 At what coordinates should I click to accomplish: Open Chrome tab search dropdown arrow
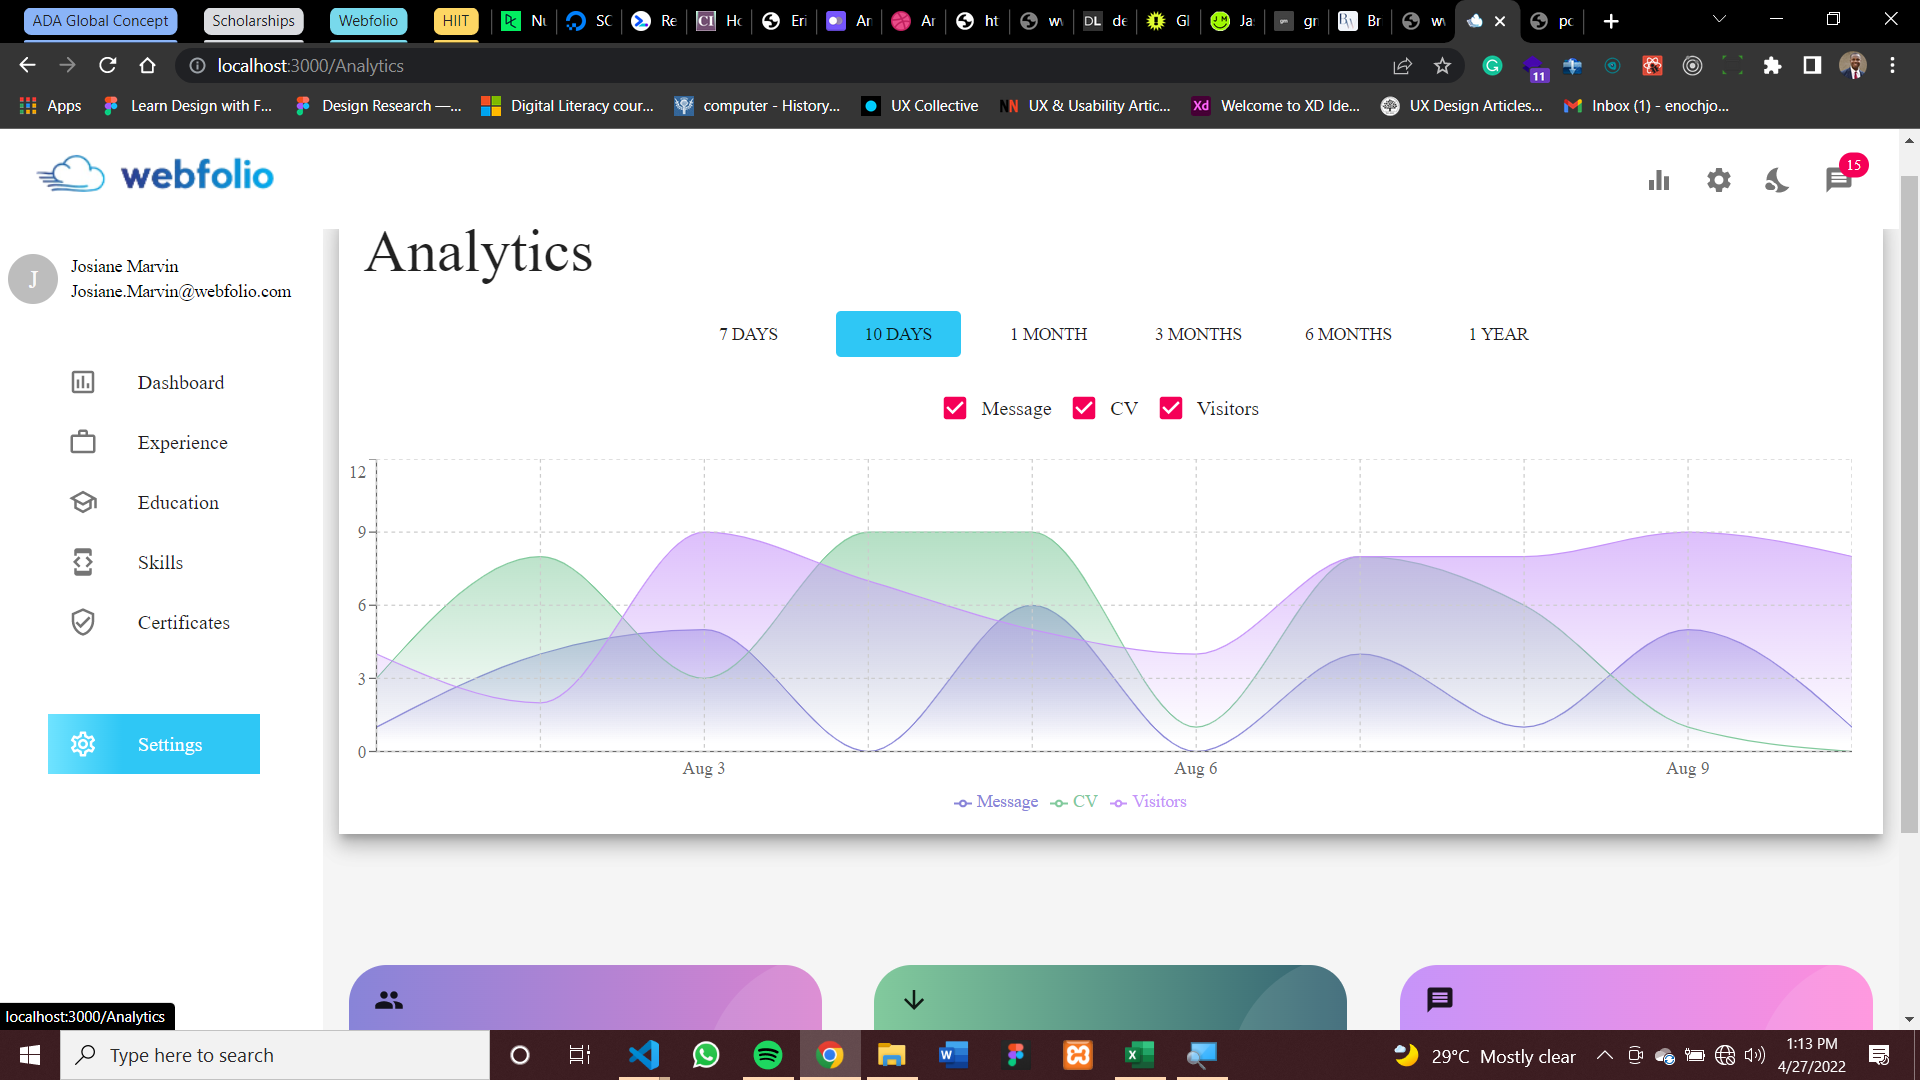click(x=1719, y=20)
